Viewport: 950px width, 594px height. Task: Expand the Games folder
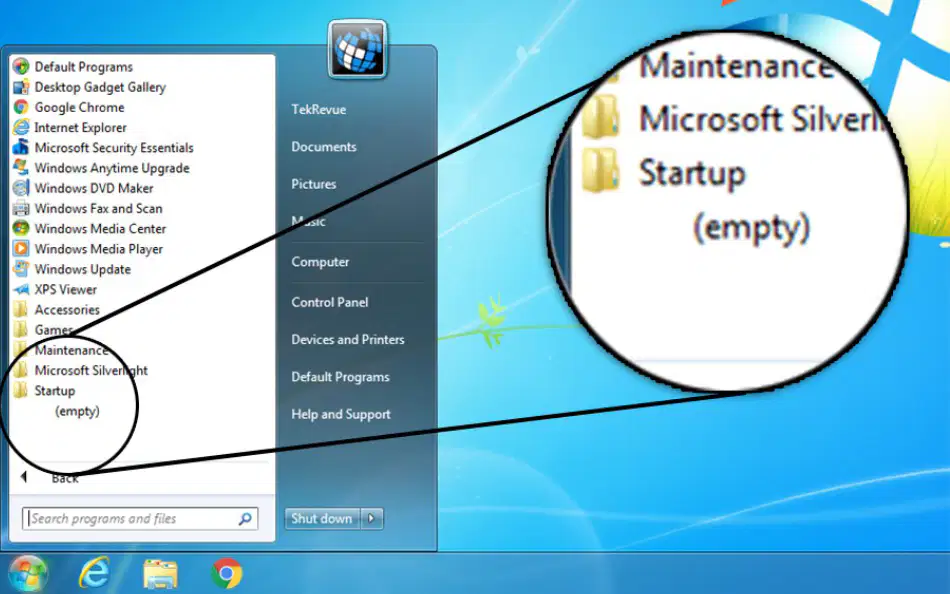(42, 330)
